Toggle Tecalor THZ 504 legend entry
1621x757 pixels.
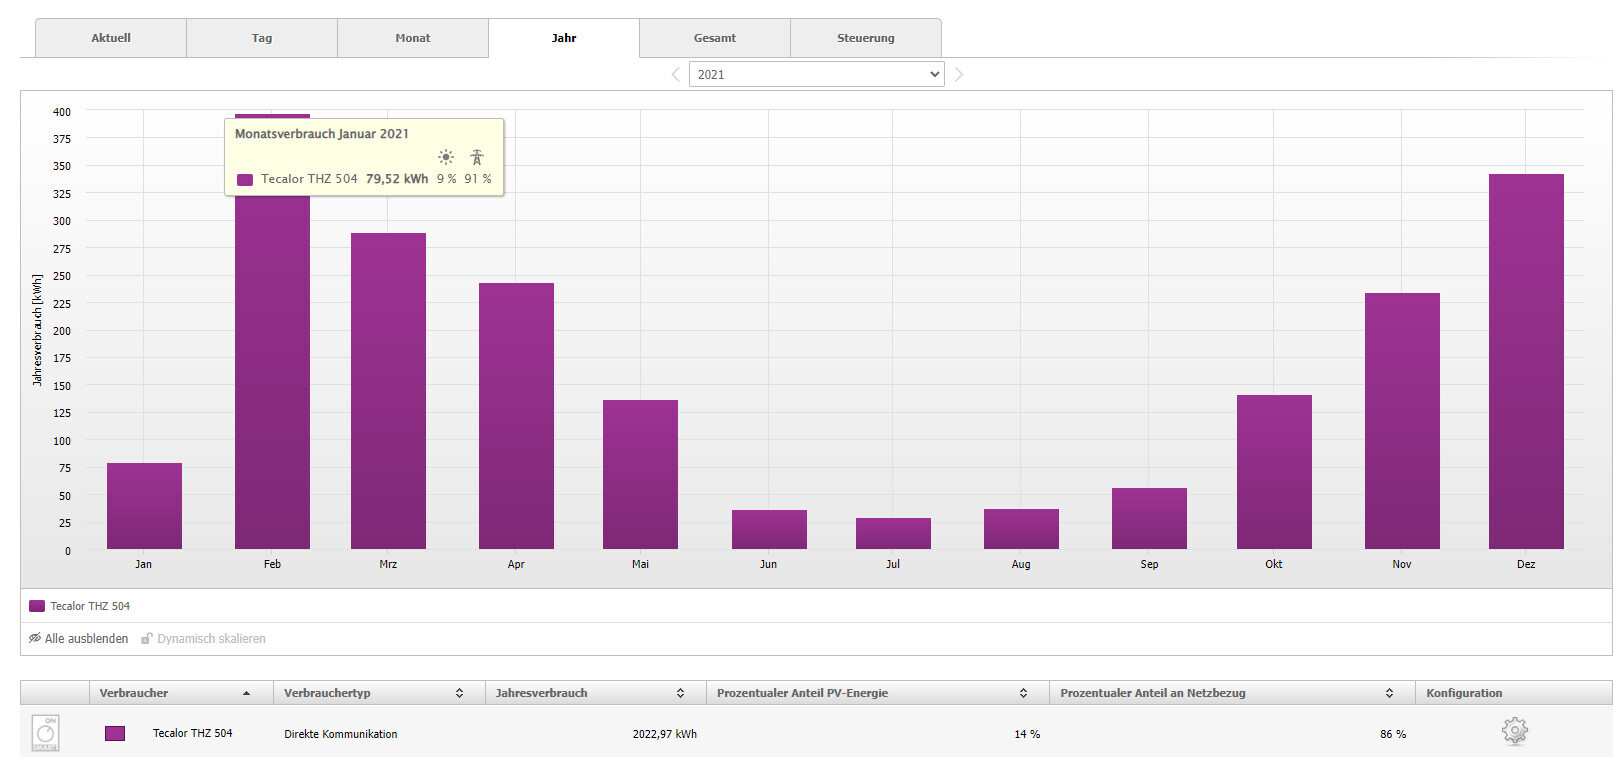[80, 606]
